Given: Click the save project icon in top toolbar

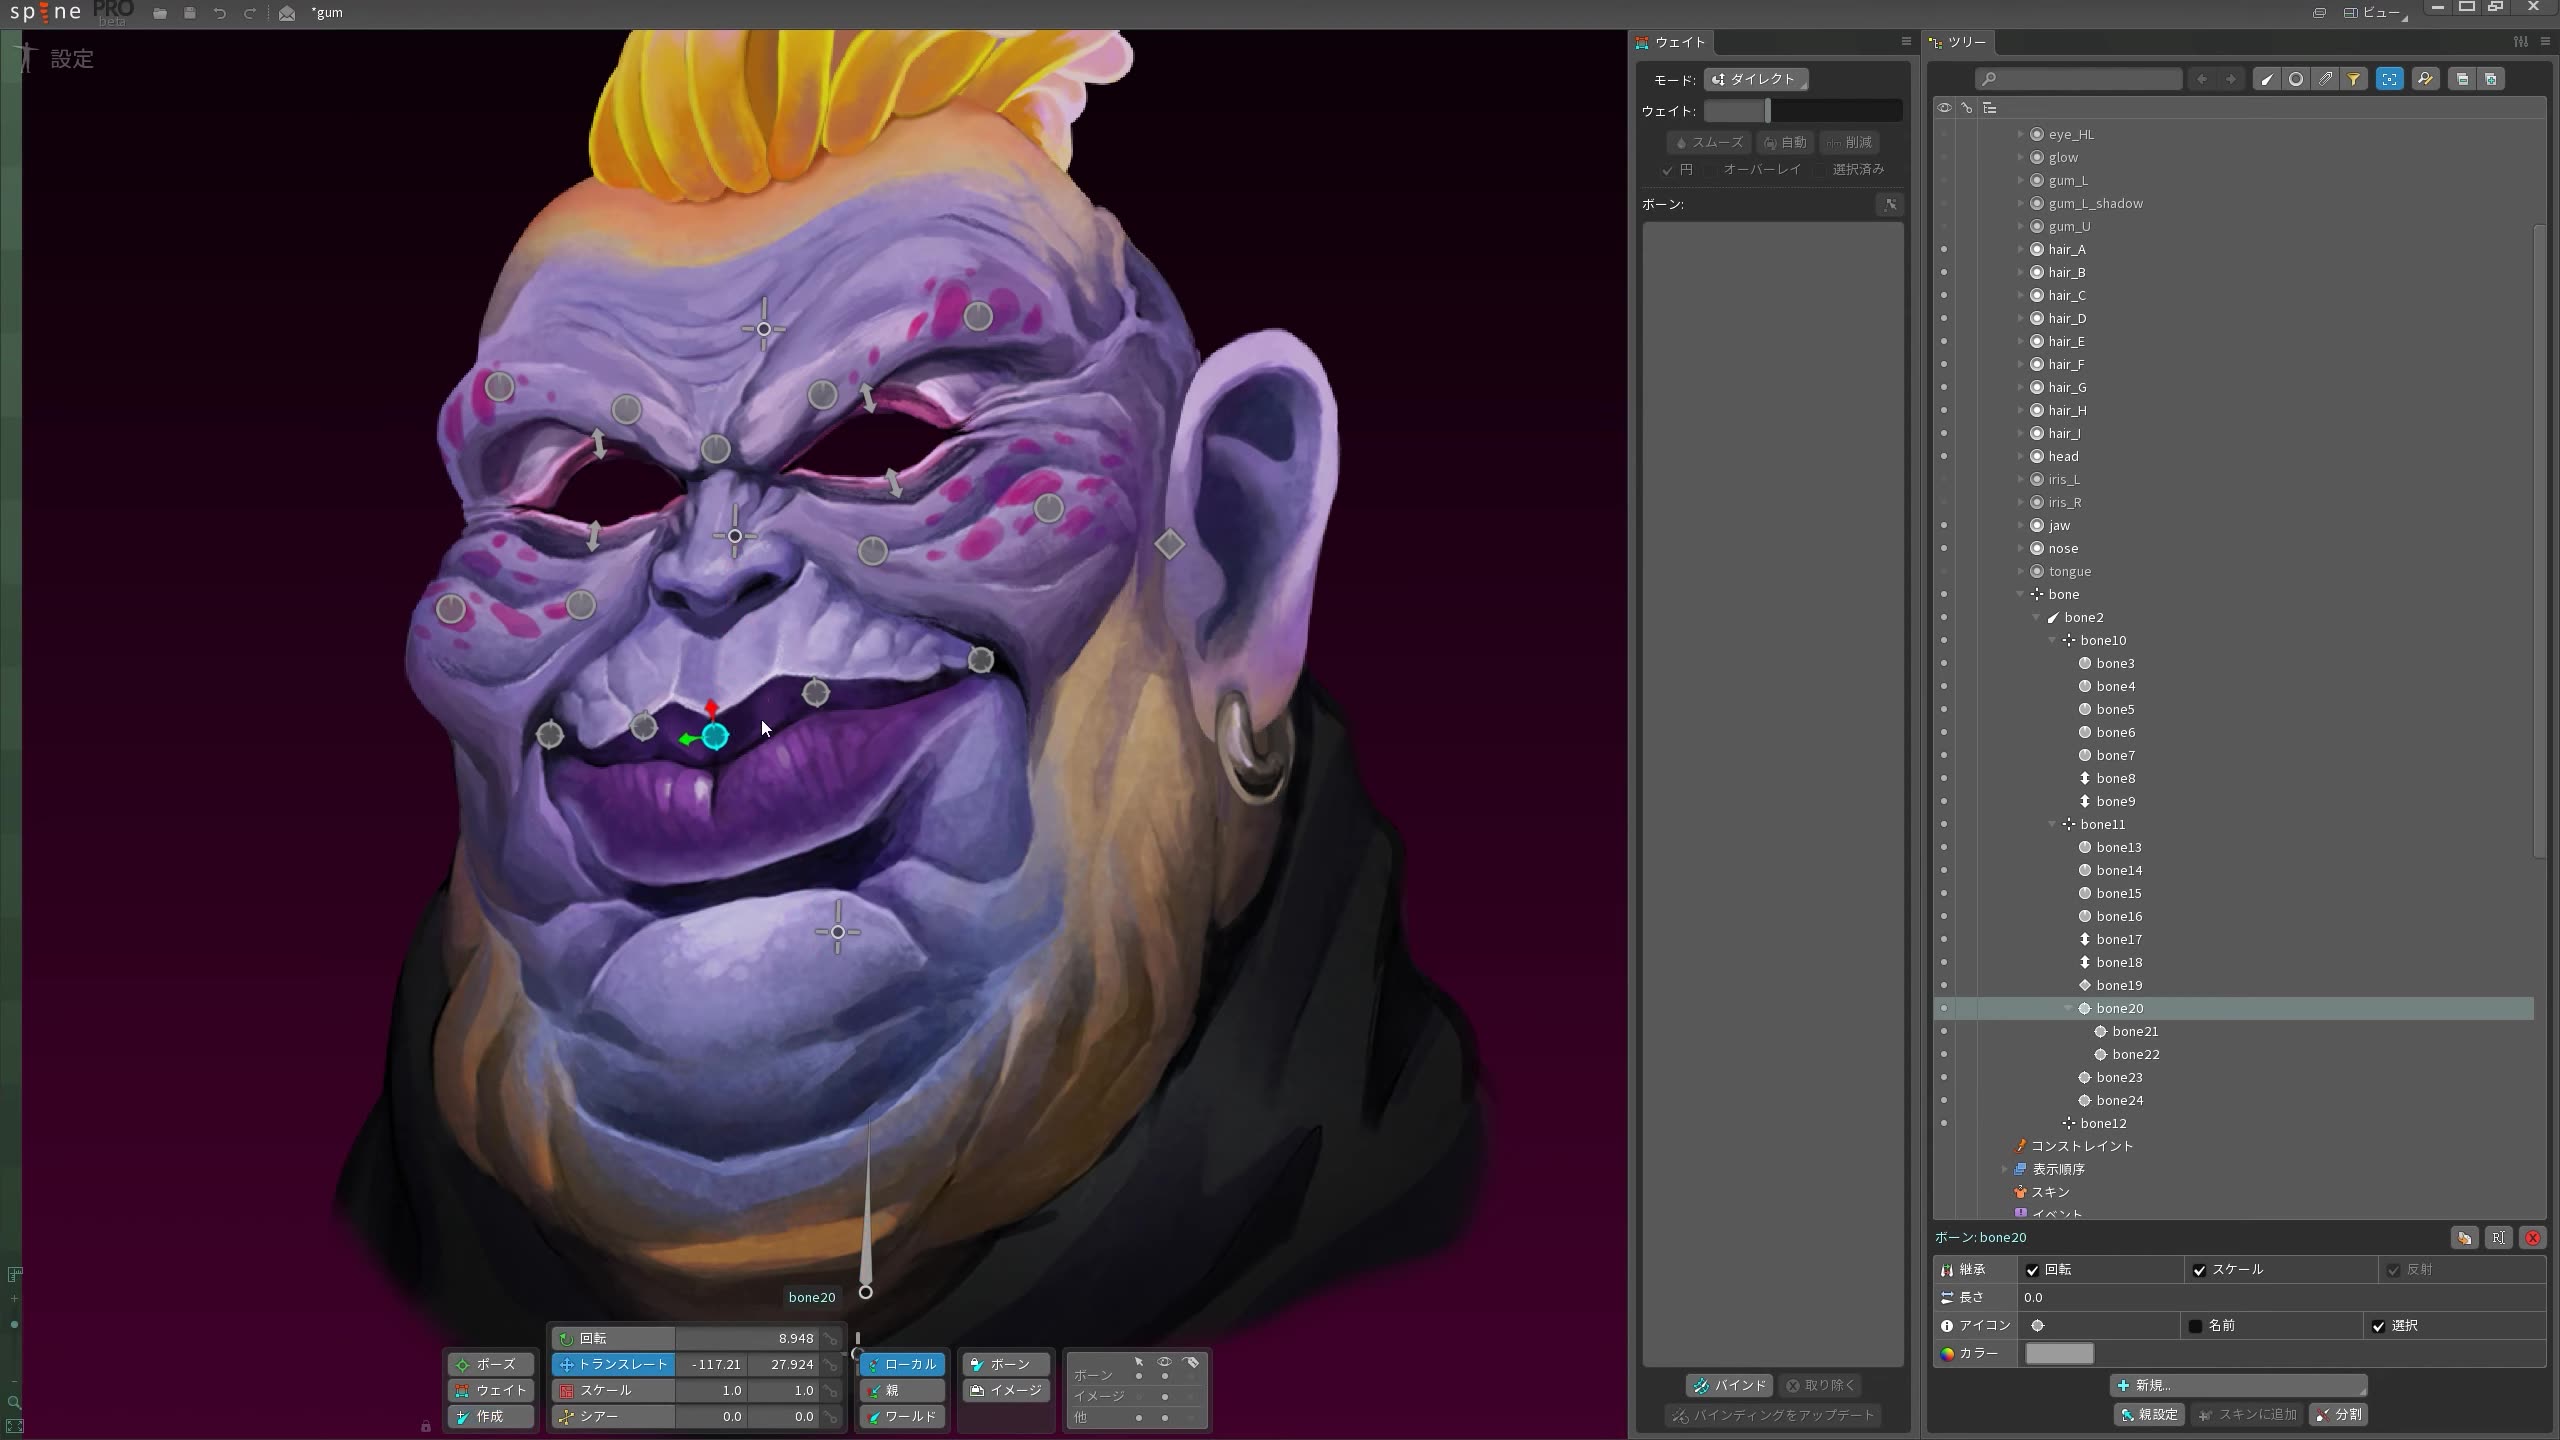Looking at the screenshot, I should click(190, 13).
